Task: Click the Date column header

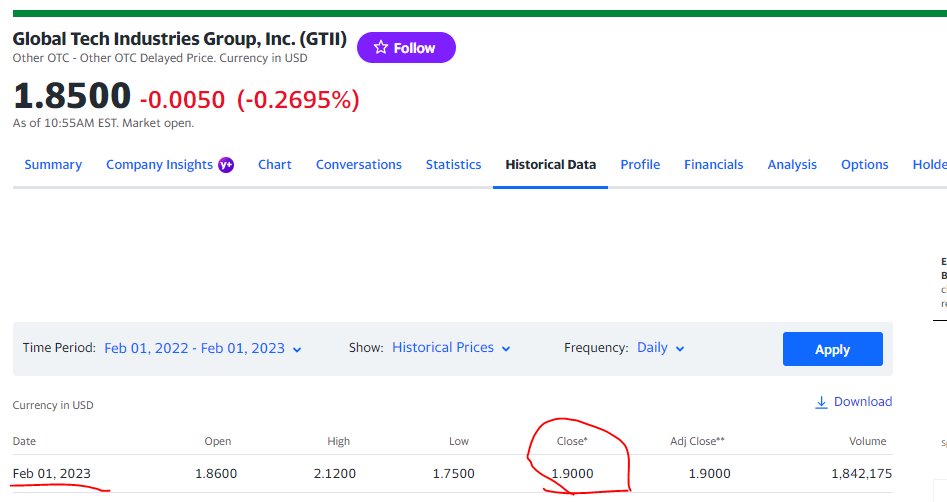Action: (x=24, y=441)
